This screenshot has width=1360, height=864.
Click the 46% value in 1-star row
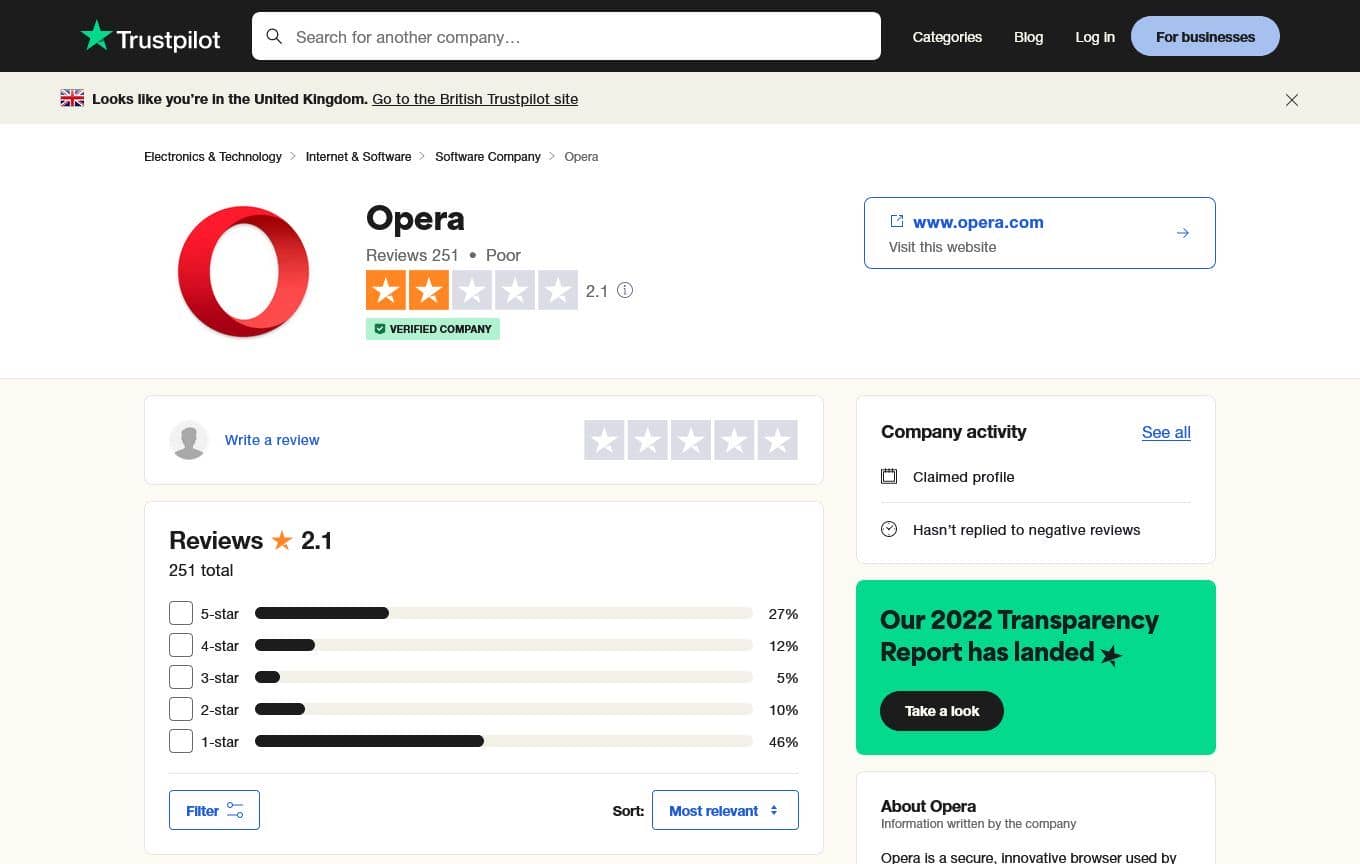coord(783,742)
